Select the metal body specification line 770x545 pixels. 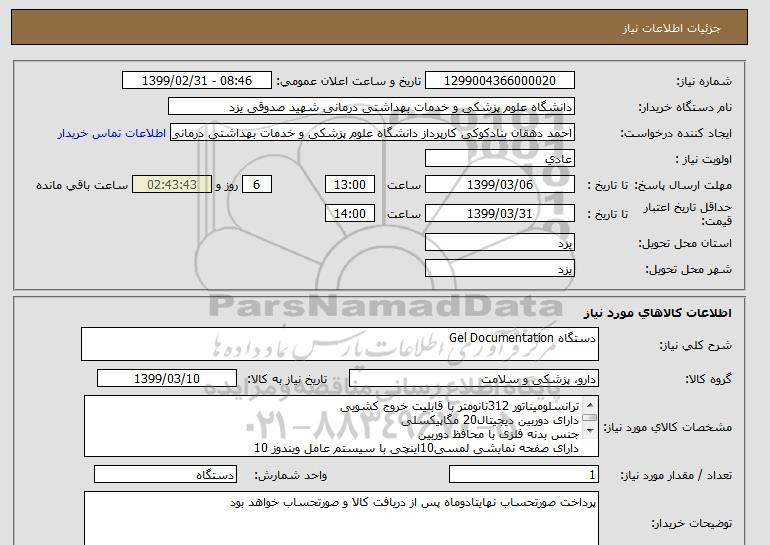499,435
